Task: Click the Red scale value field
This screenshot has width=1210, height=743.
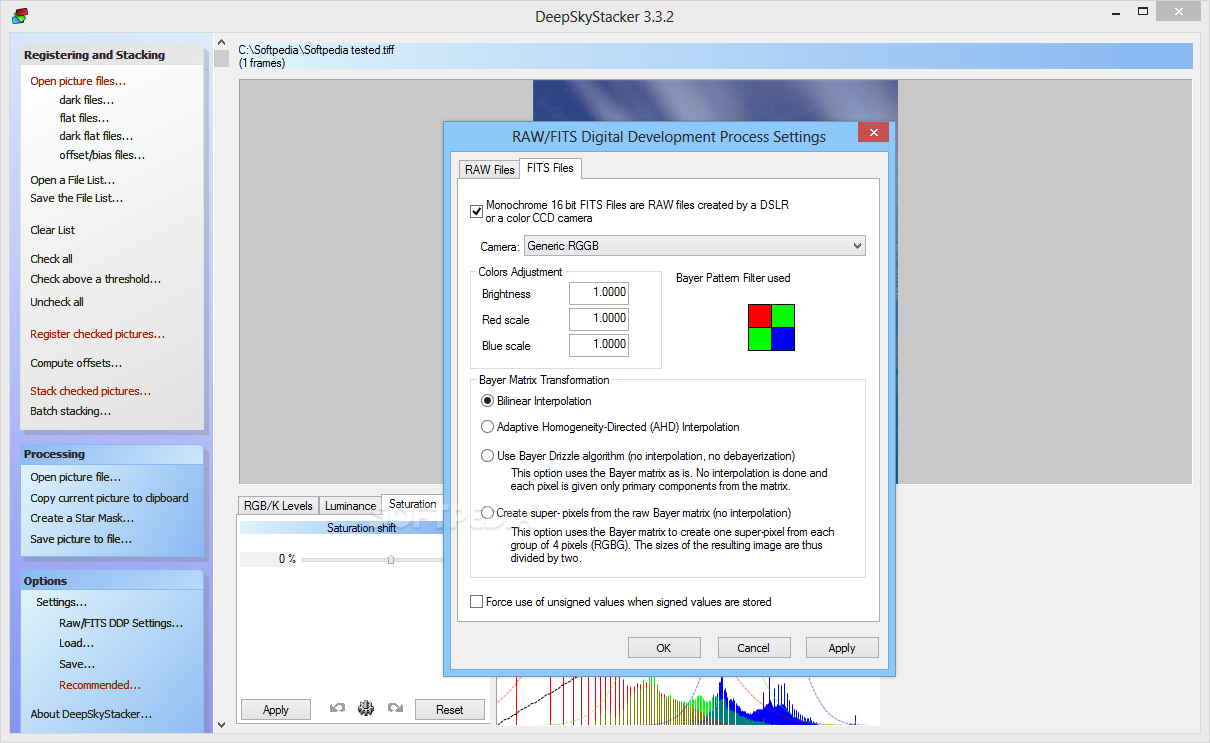Action: (x=599, y=319)
